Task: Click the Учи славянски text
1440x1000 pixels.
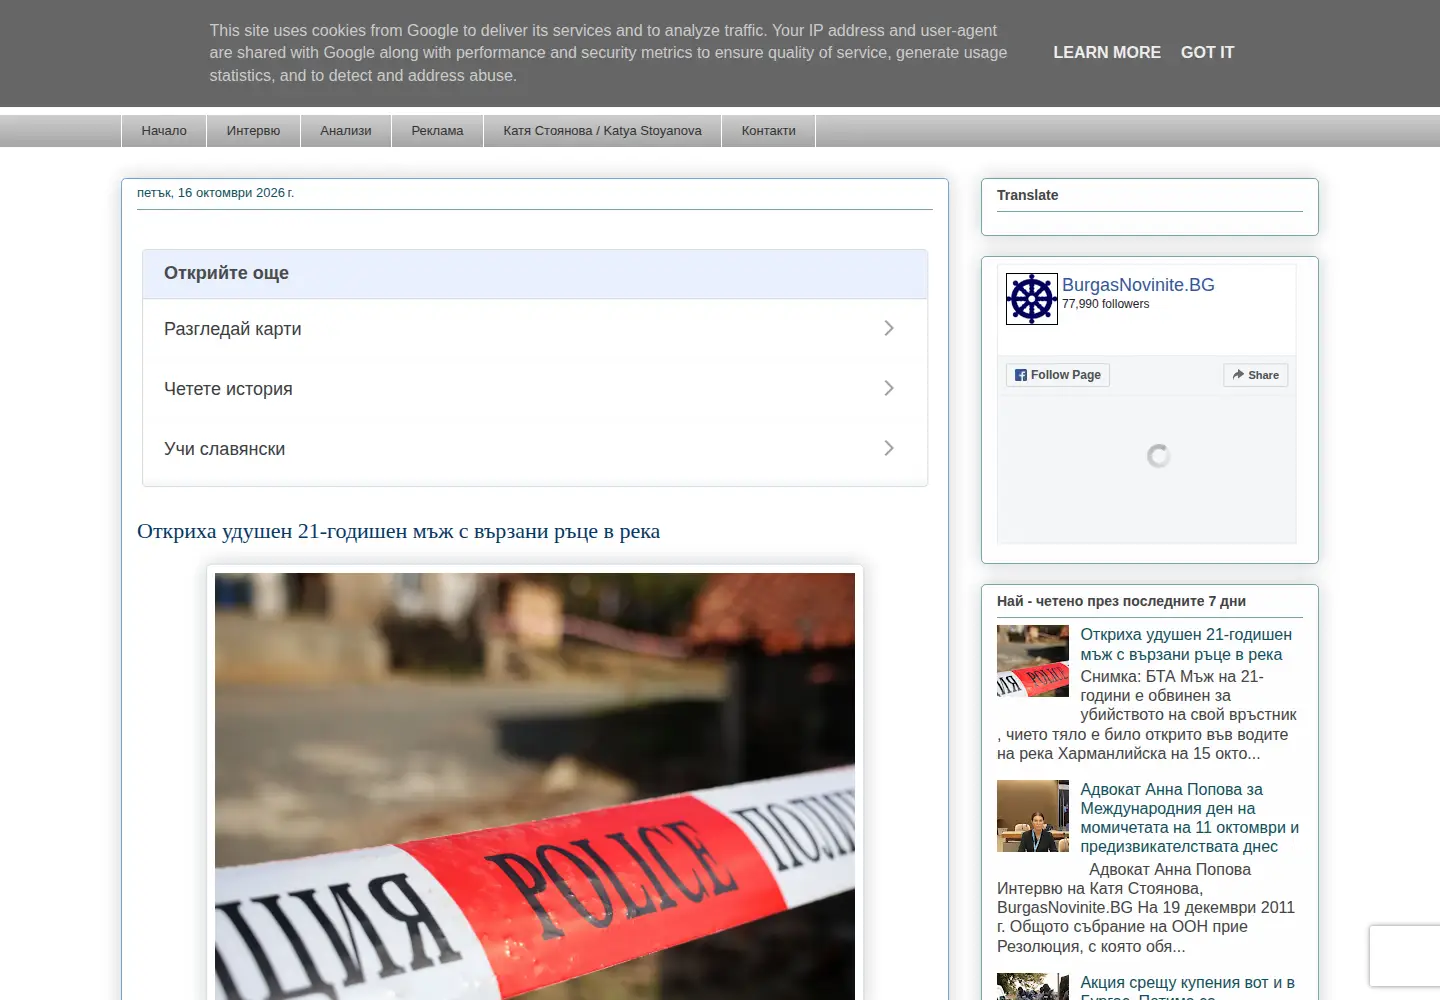Action: 225,449
